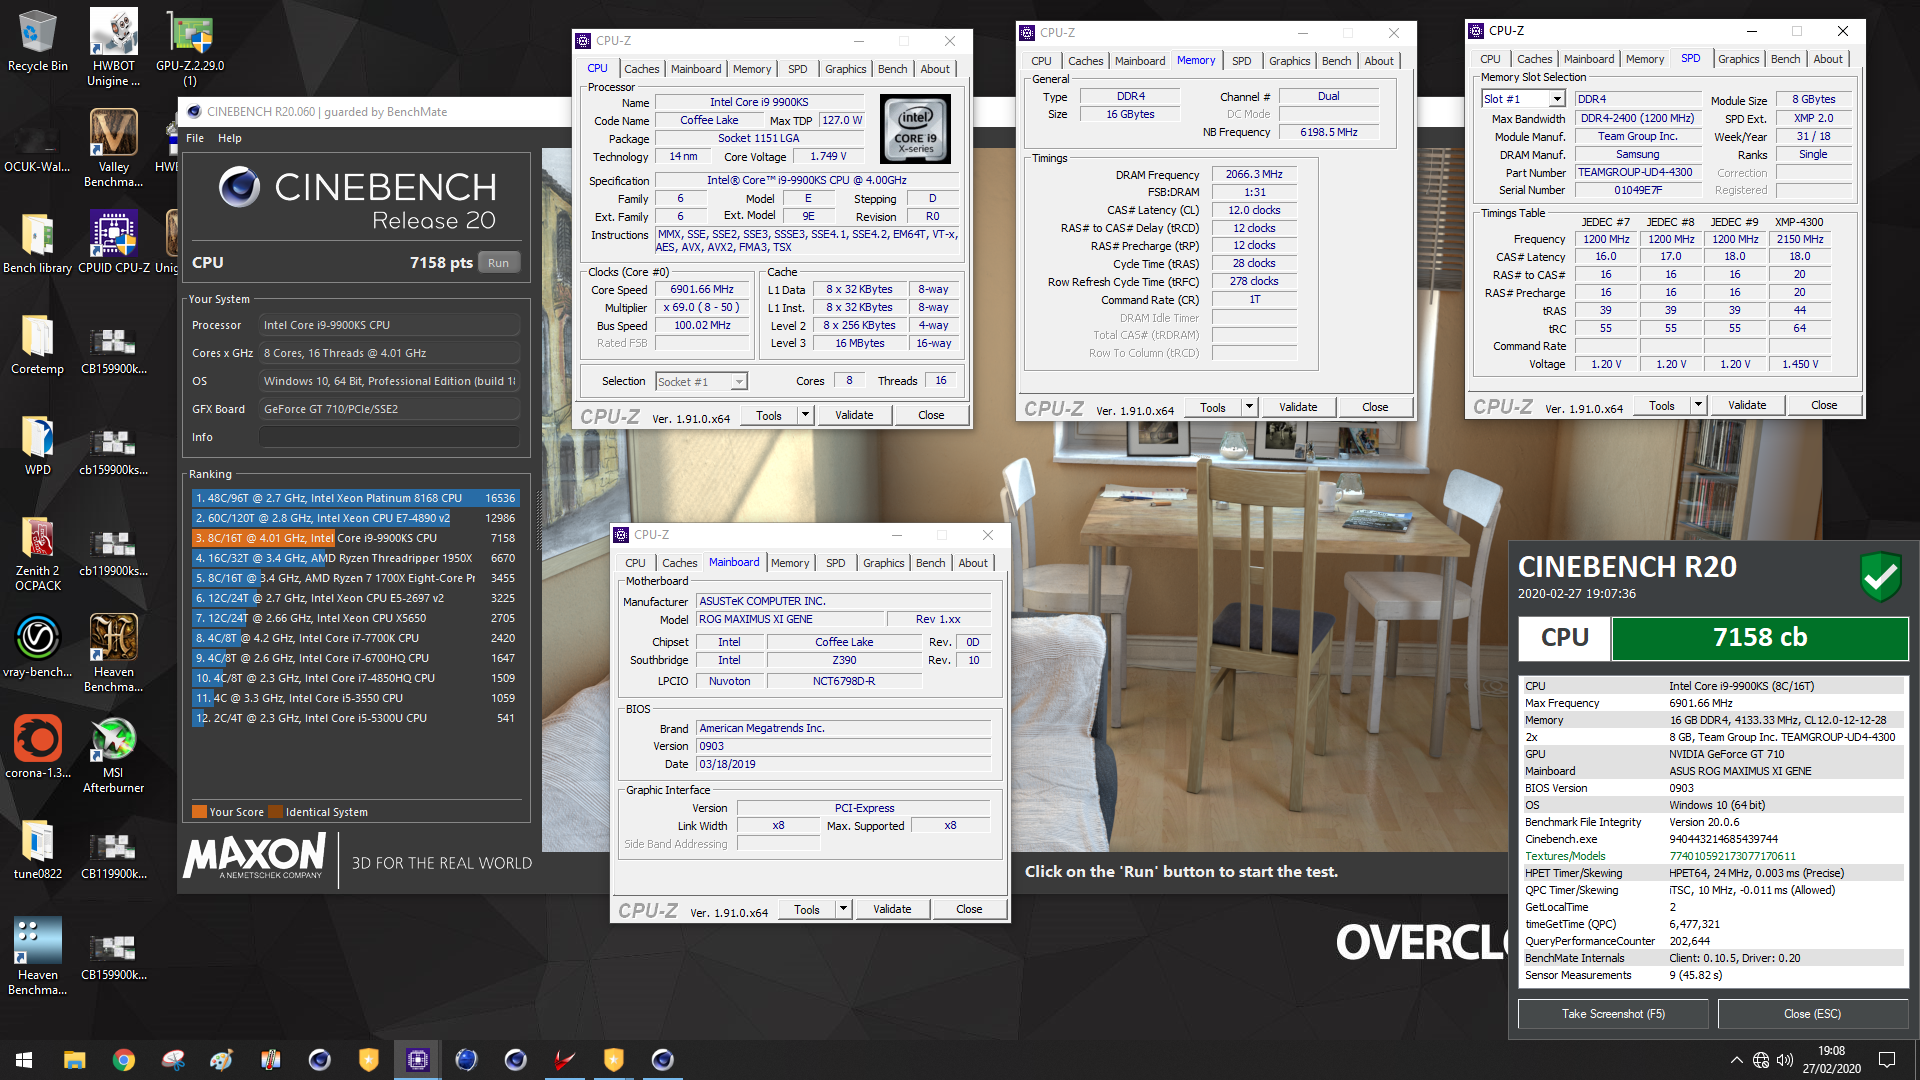The height and width of the screenshot is (1080, 1920).
Task: Click the BenchMate green shield checkmark
Action: tap(1880, 577)
